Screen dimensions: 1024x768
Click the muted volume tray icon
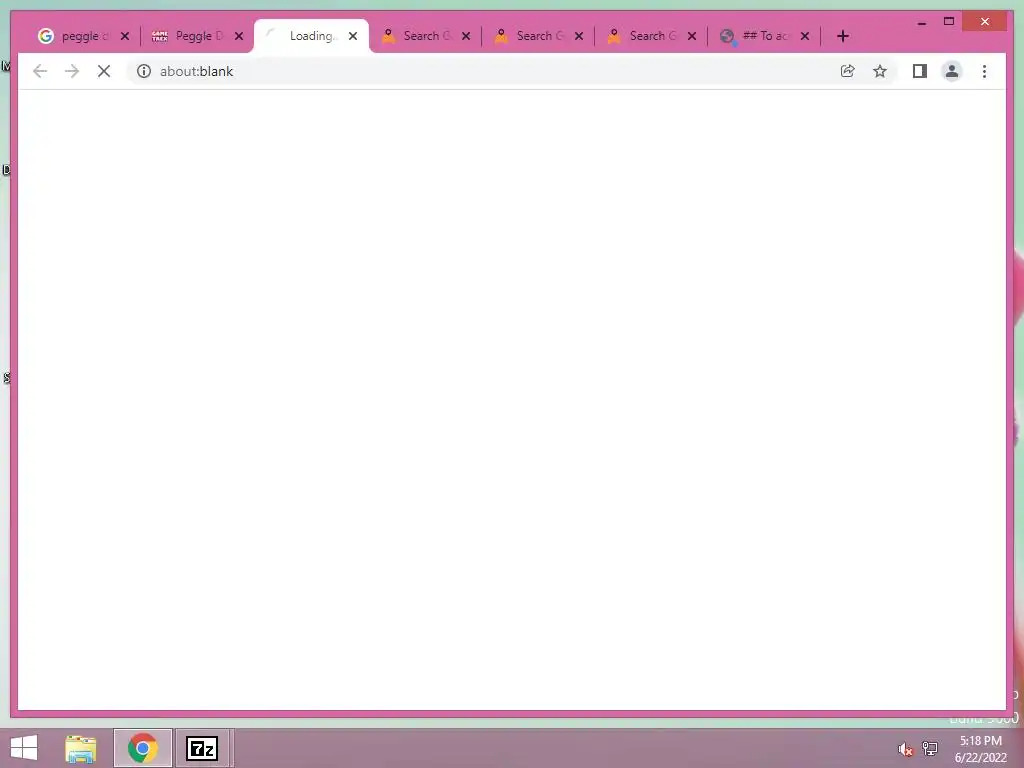[x=905, y=748]
